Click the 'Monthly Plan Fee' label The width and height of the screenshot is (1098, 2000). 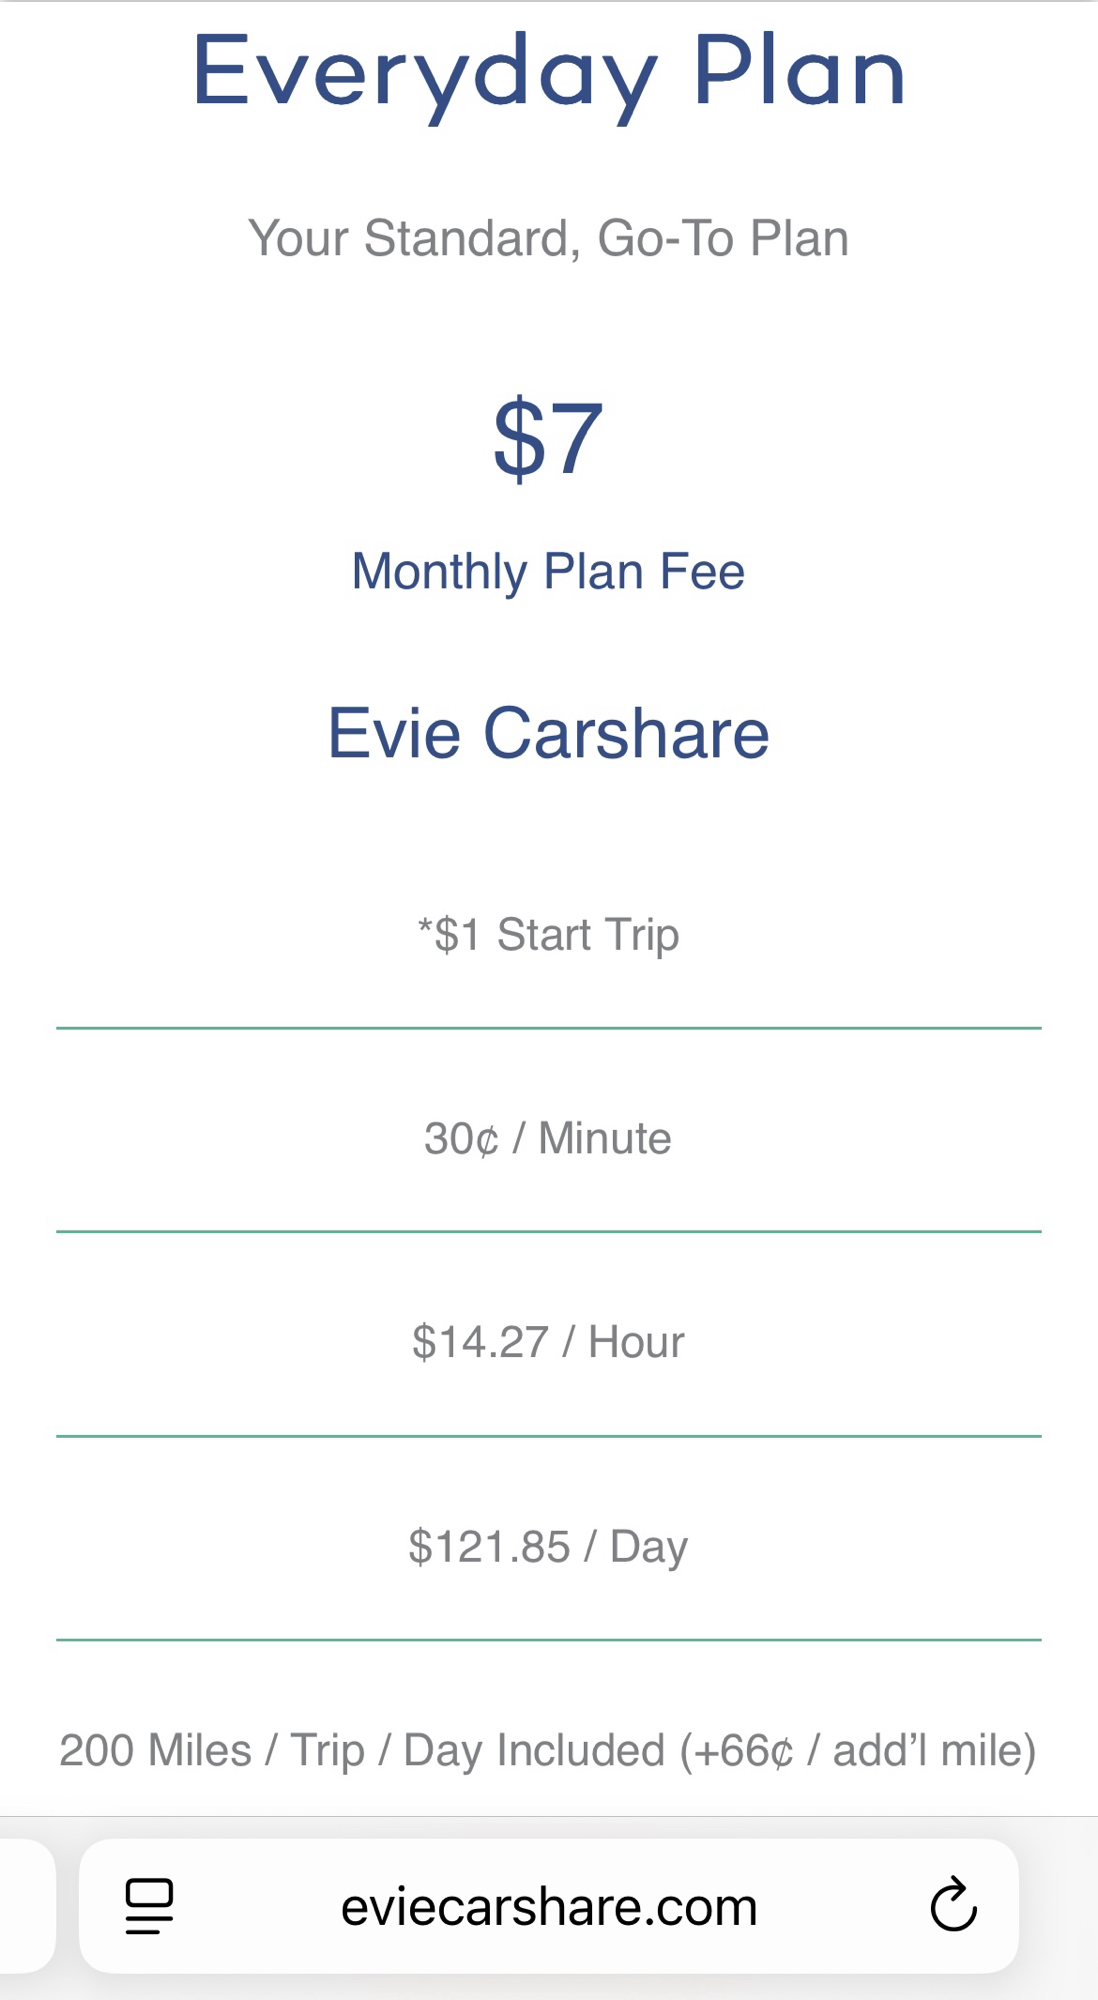(548, 572)
